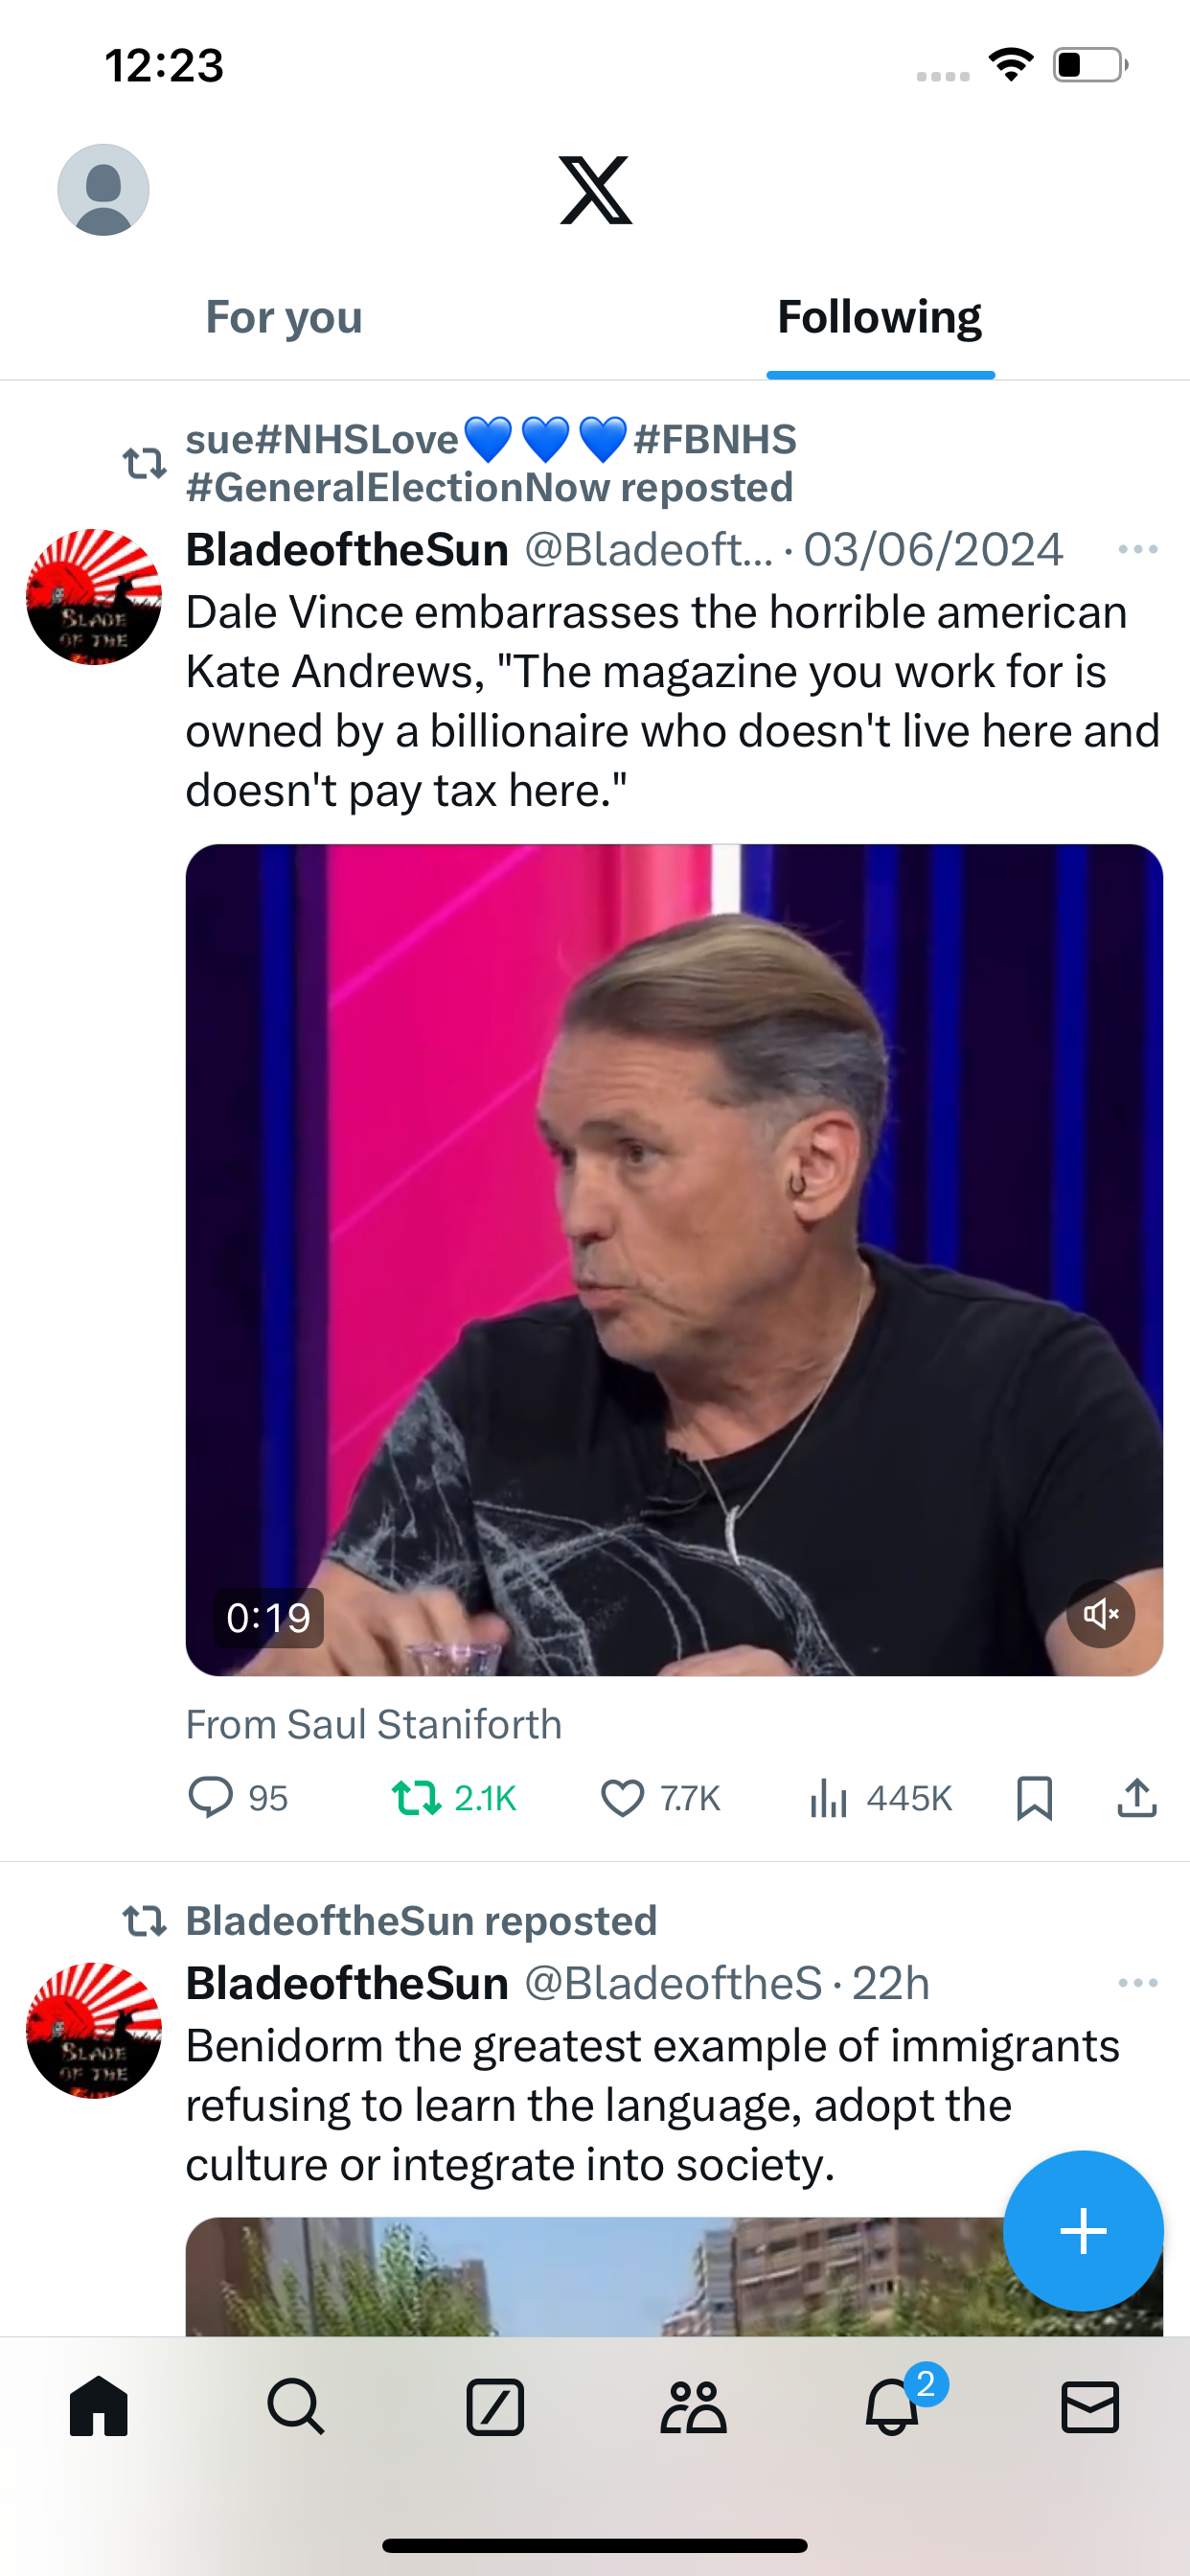Viewport: 1190px width, 2576px height.
Task: Open Notifications with 2 unread
Action: [x=892, y=2406]
